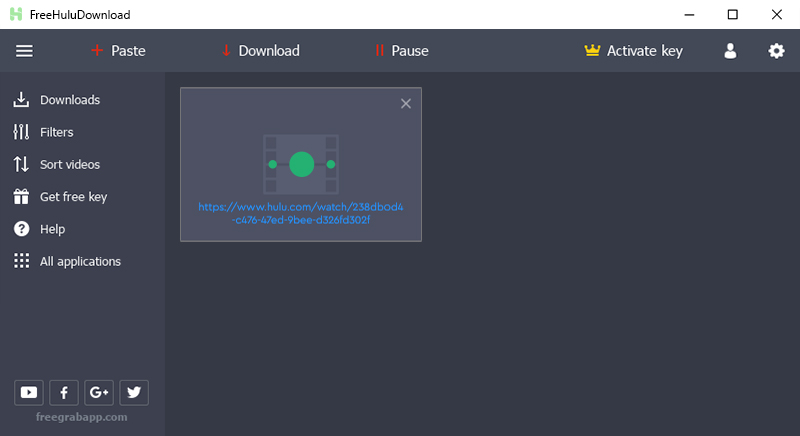Open the YouTube social icon
Screen dimensions: 800x436
pos(29,392)
